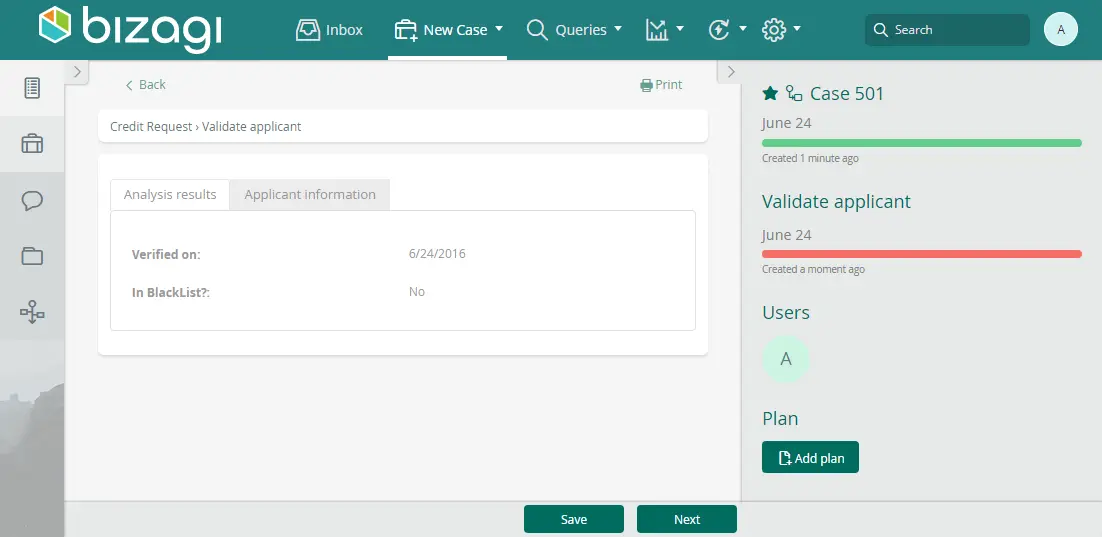Click the In BlackList value No
Screen dimensions: 1102x537
point(417,292)
